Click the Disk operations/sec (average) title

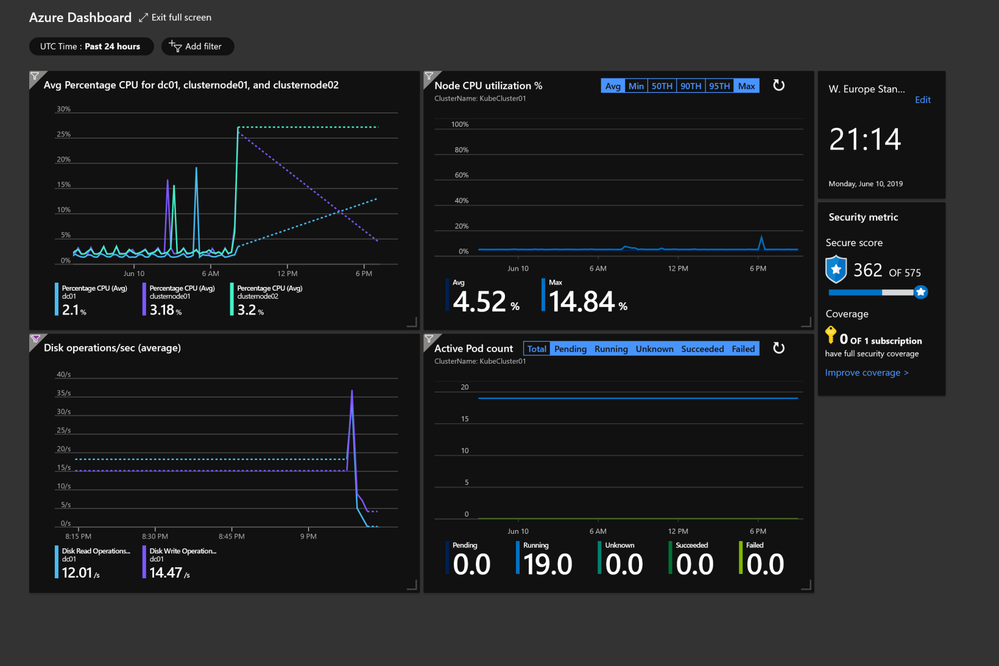pyautogui.click(x=112, y=348)
